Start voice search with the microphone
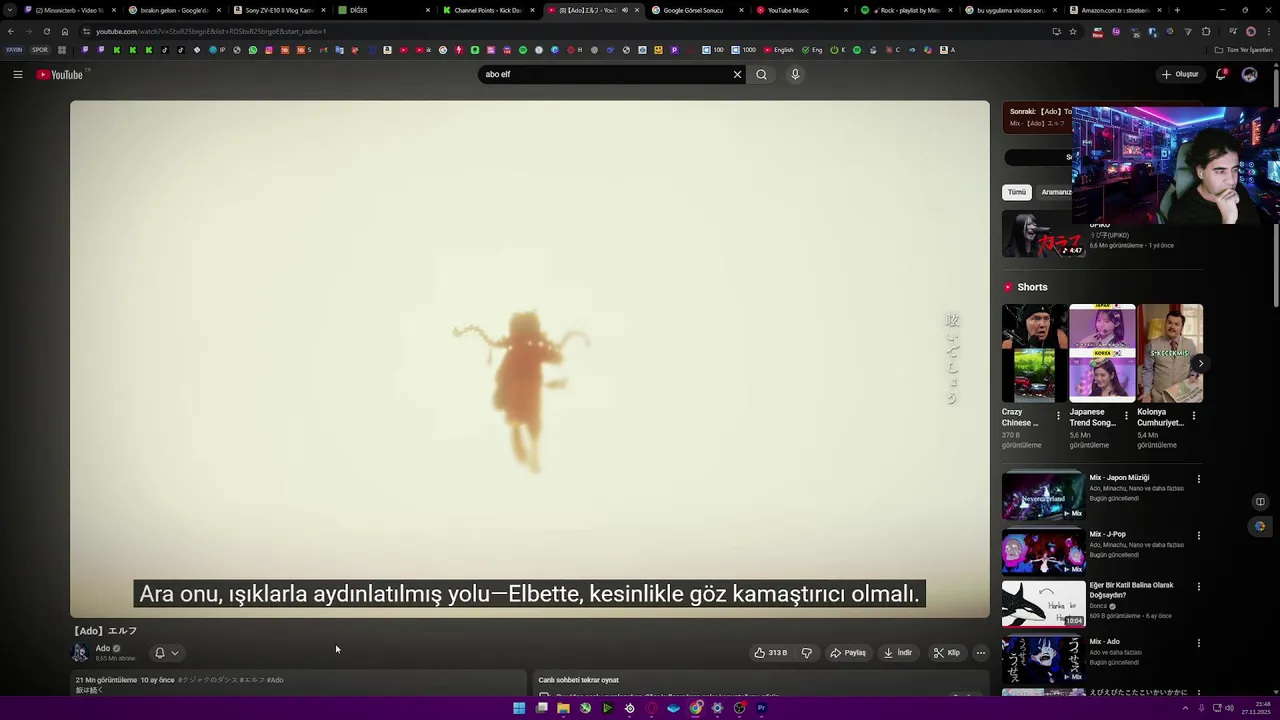 coord(795,74)
